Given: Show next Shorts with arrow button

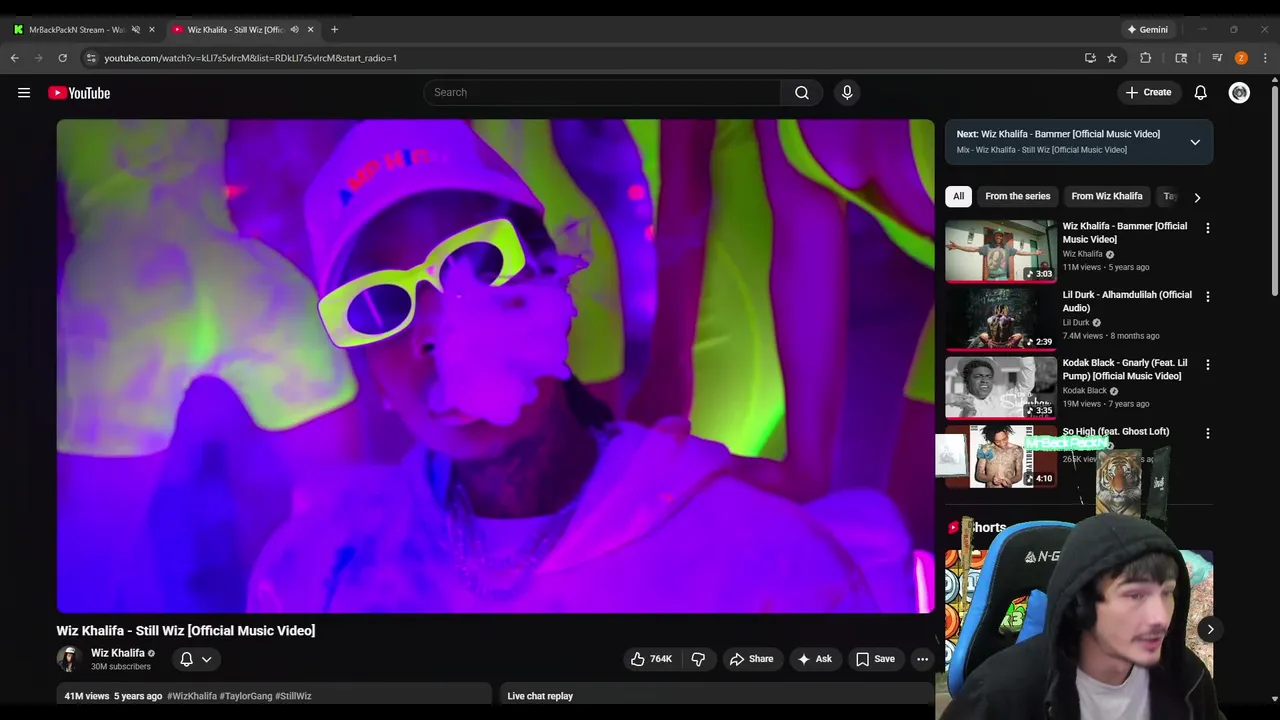Looking at the screenshot, I should (x=1210, y=630).
